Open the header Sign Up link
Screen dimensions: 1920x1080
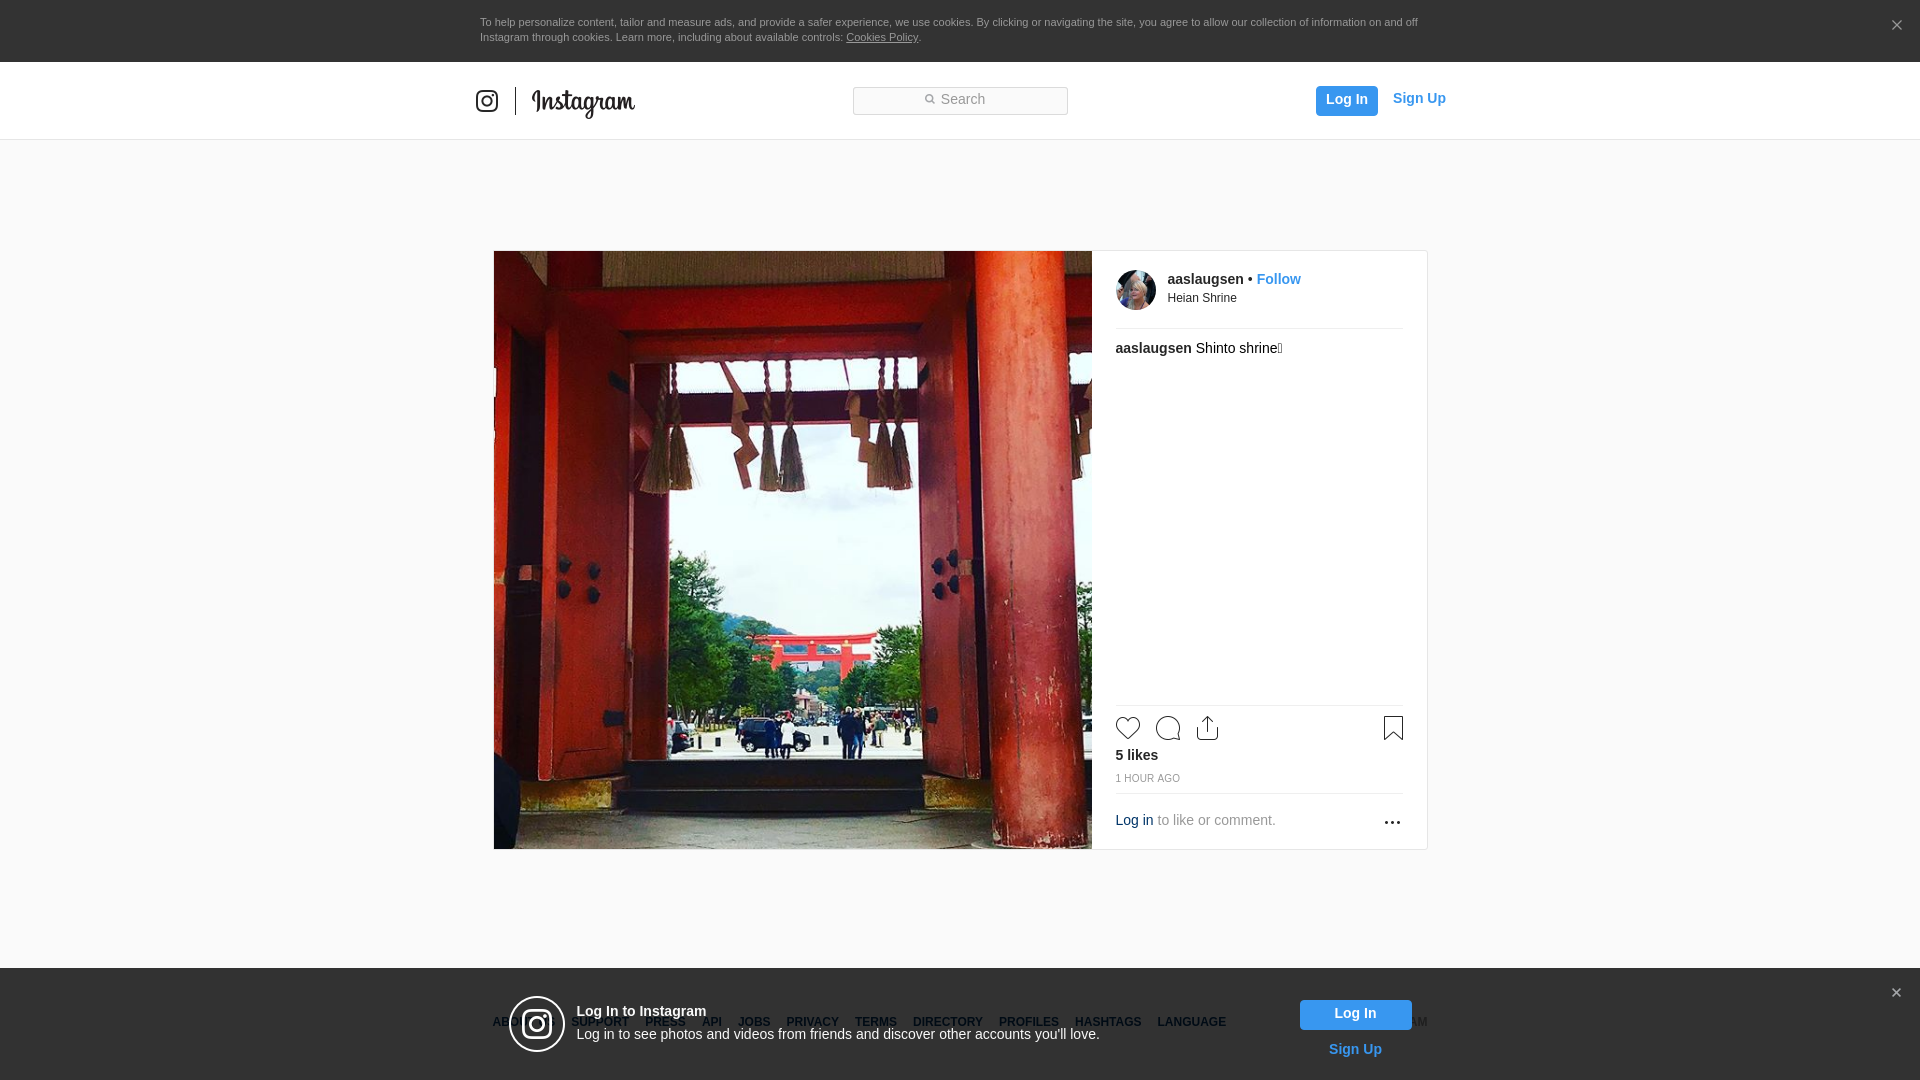1419,98
